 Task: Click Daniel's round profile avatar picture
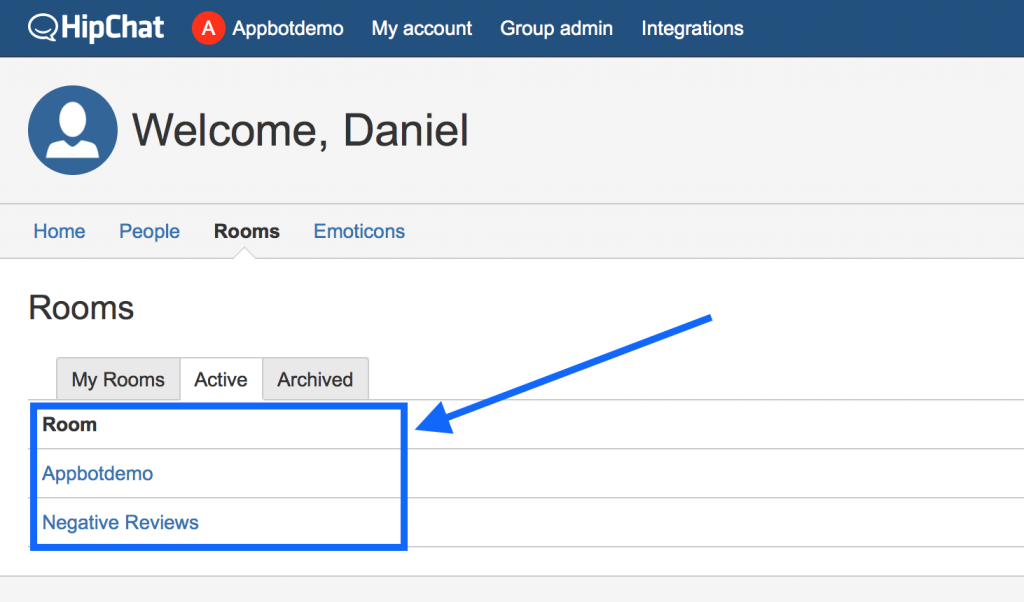point(73,130)
